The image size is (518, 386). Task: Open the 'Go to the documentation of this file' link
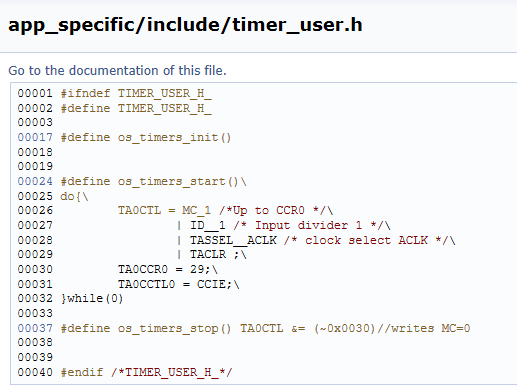click(117, 71)
